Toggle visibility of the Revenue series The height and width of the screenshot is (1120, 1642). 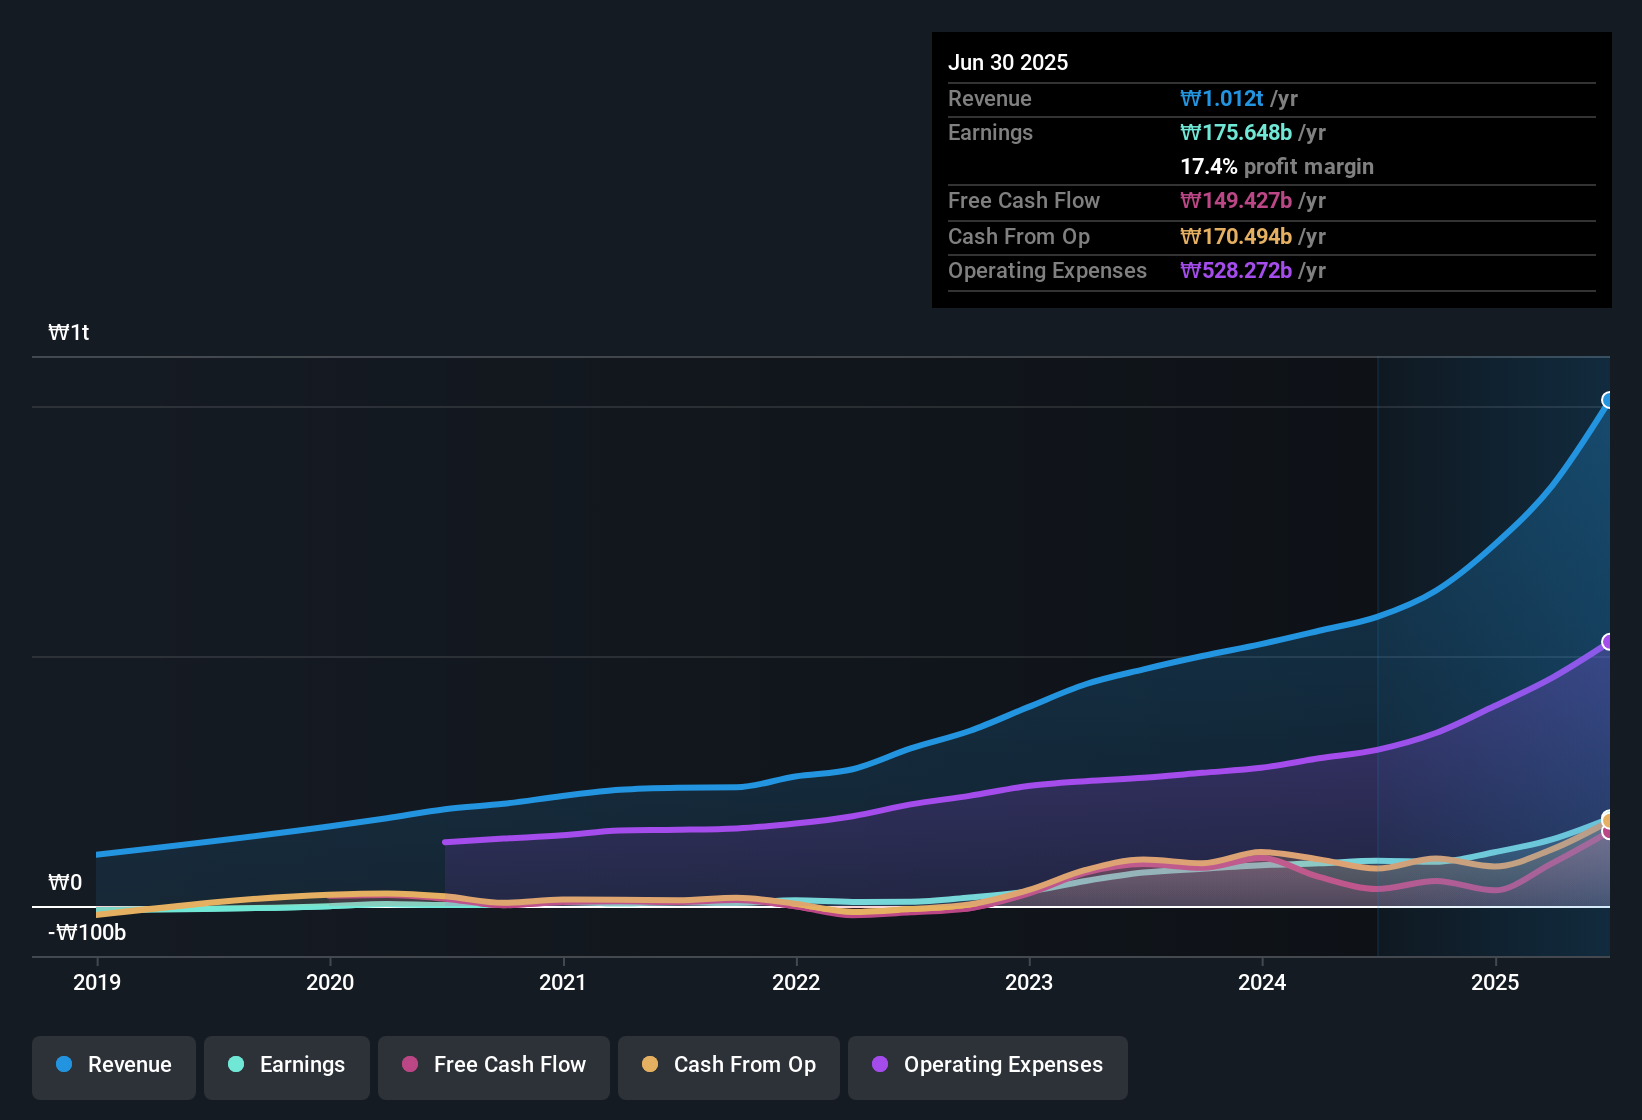click(x=113, y=1065)
